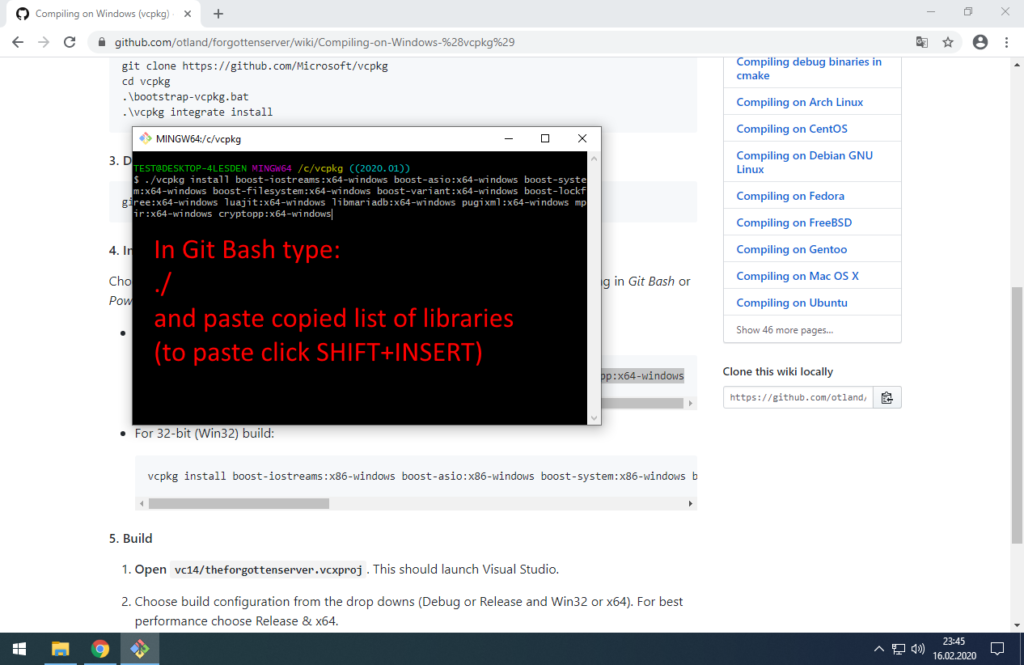
Task: Click the wiki clone URL field
Action: 798,397
